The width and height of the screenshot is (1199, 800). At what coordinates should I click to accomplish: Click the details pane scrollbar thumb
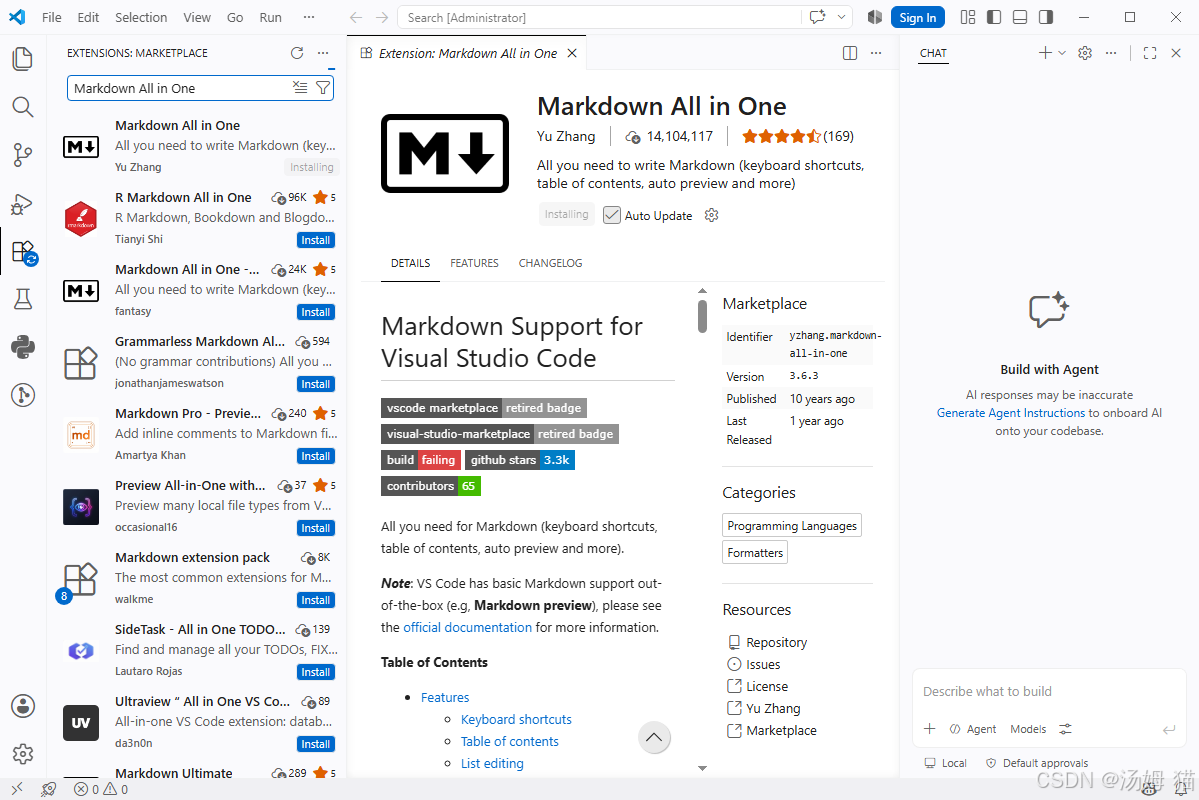tap(702, 316)
